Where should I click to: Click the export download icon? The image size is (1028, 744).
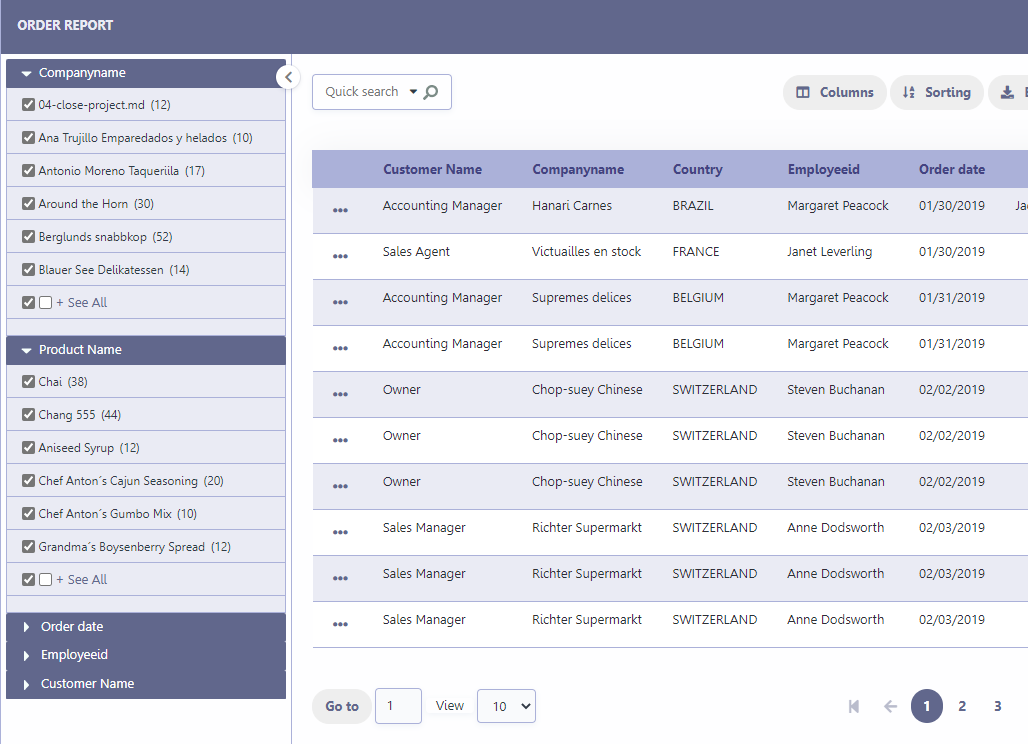pyautogui.click(x=1009, y=92)
